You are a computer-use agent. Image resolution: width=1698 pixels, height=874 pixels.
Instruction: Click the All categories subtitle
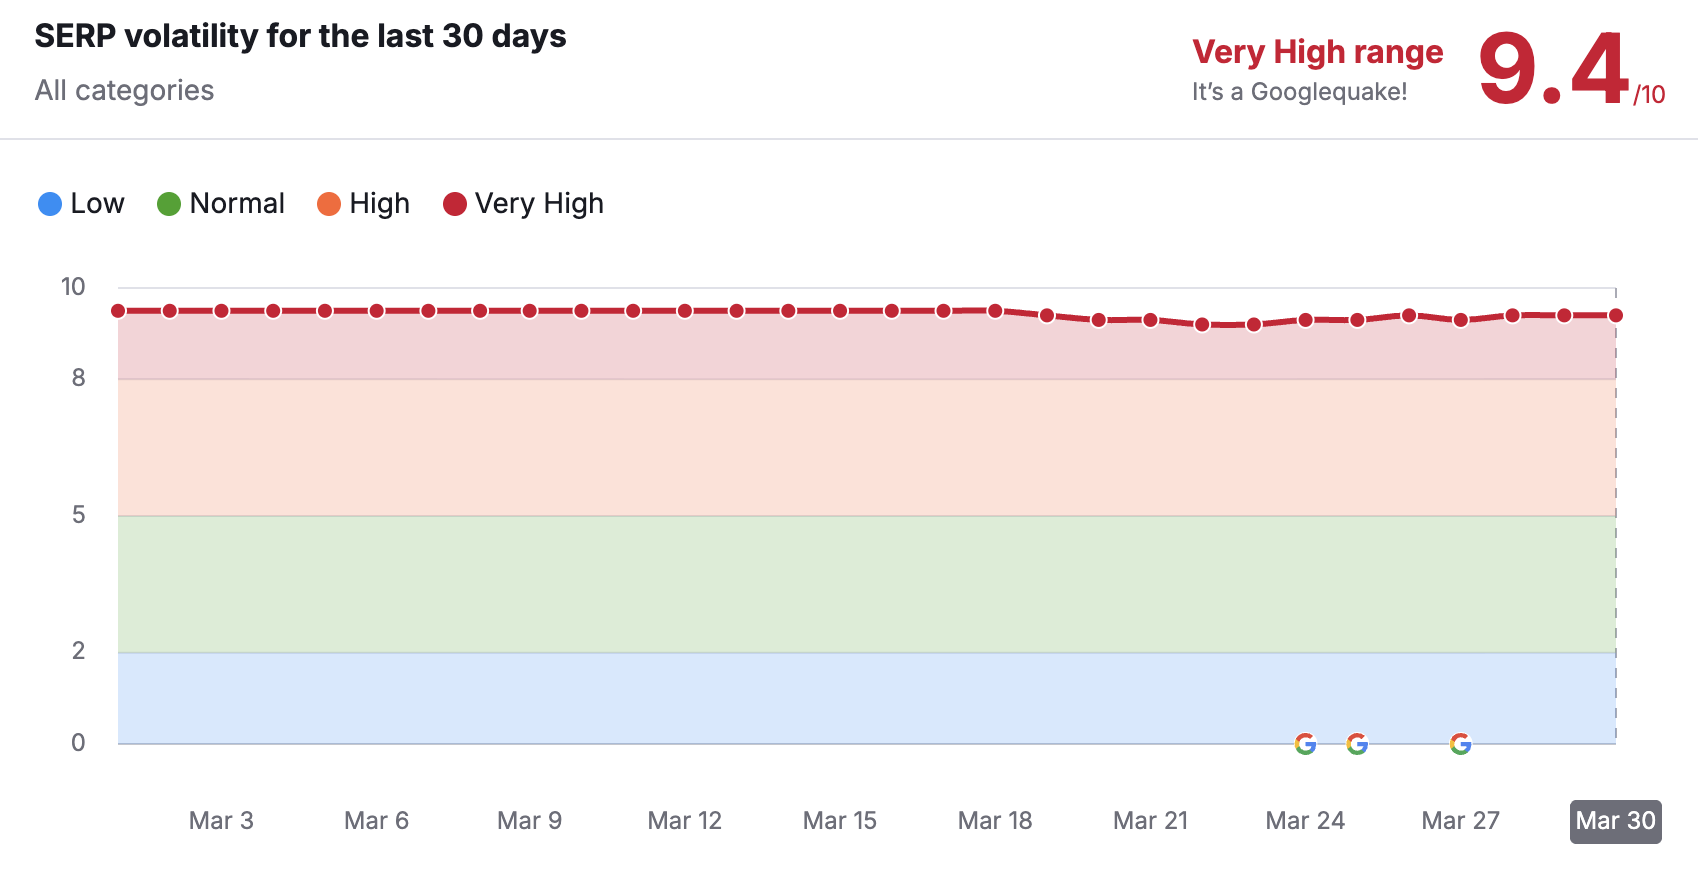(x=124, y=91)
